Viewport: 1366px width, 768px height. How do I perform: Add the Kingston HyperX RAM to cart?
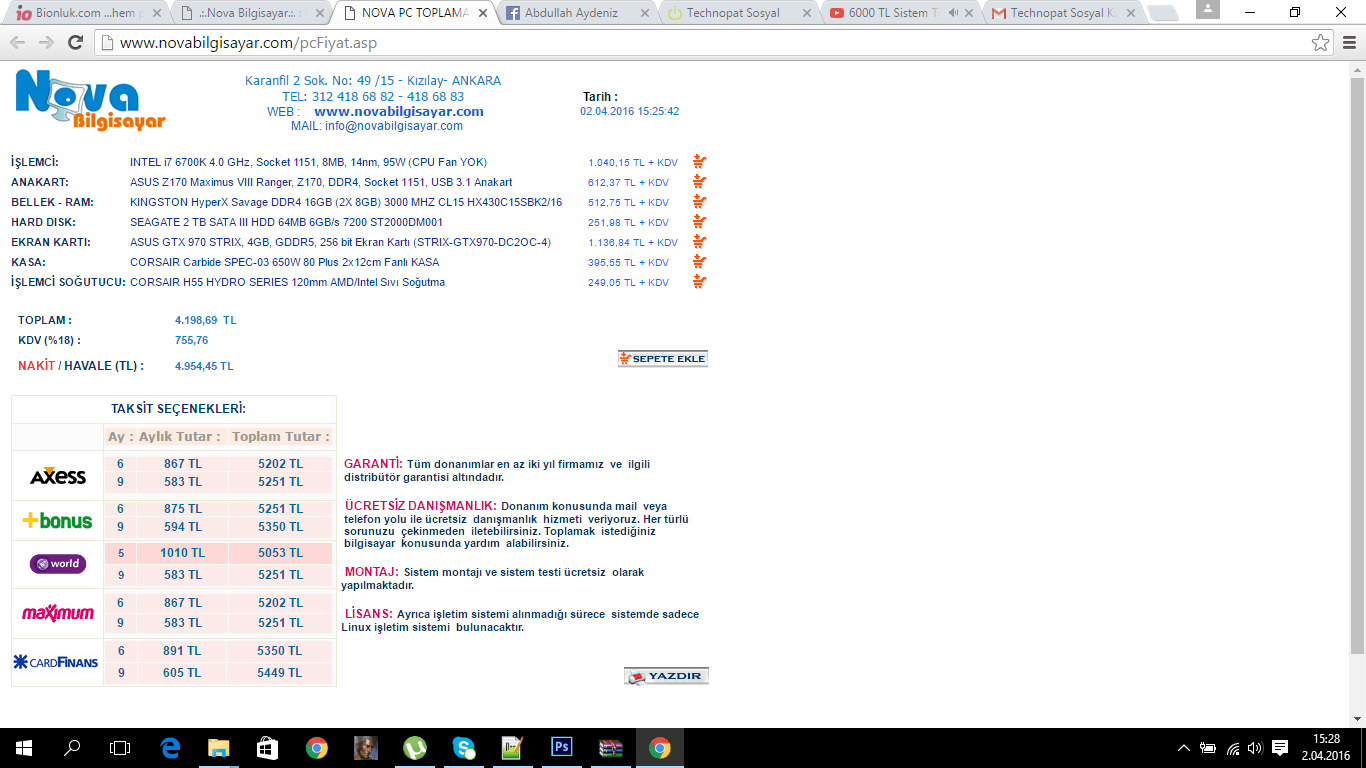[699, 202]
